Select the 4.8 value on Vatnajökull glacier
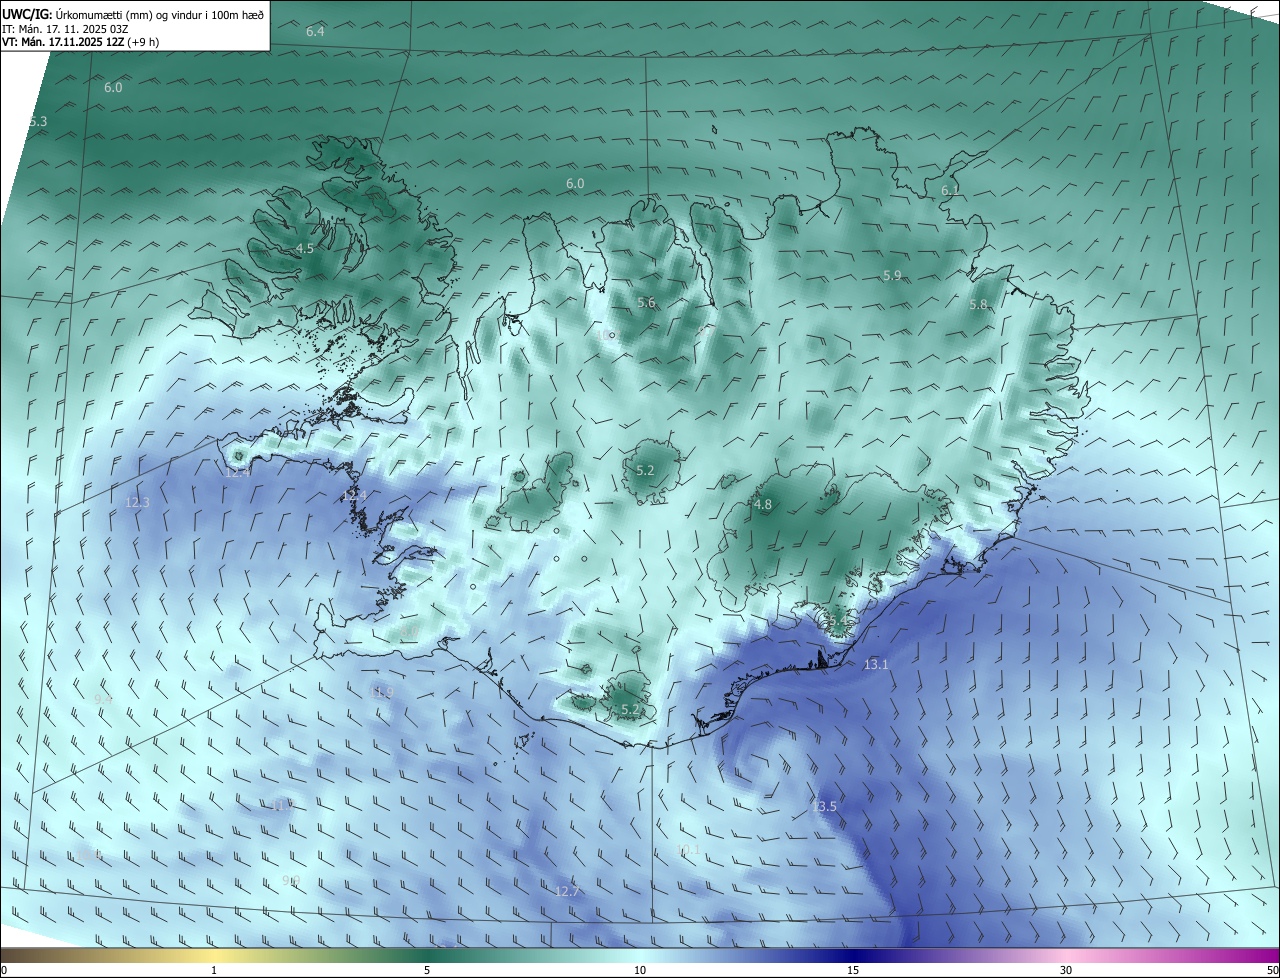The image size is (1280, 978). [763, 505]
